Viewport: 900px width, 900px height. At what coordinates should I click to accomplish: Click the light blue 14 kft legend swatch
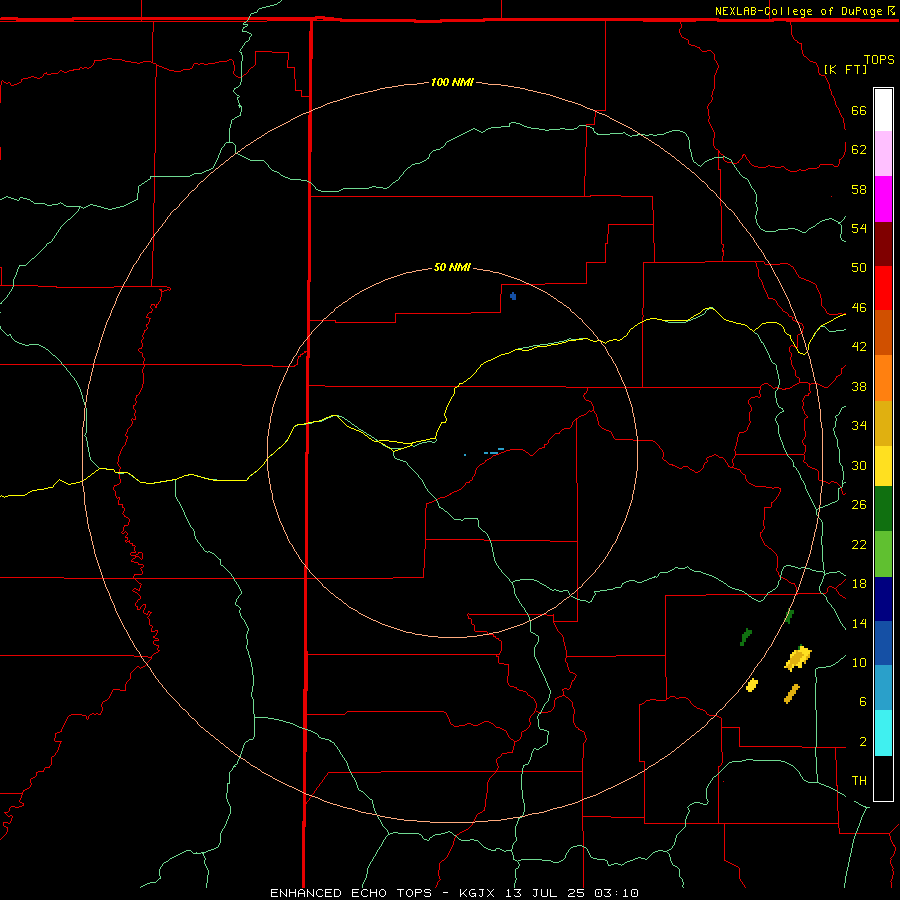pos(883,688)
